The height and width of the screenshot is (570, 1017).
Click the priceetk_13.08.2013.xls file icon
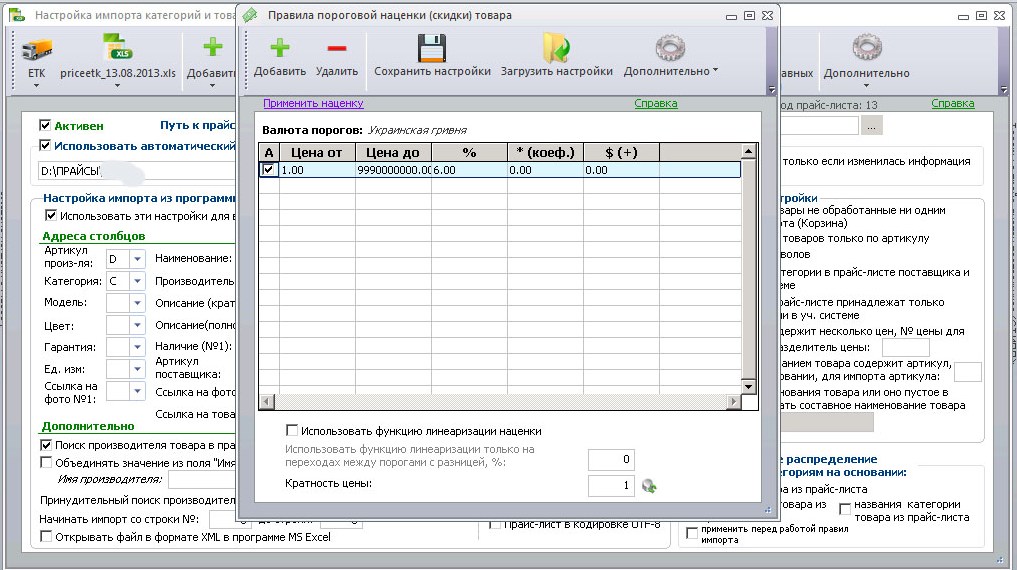[x=117, y=48]
